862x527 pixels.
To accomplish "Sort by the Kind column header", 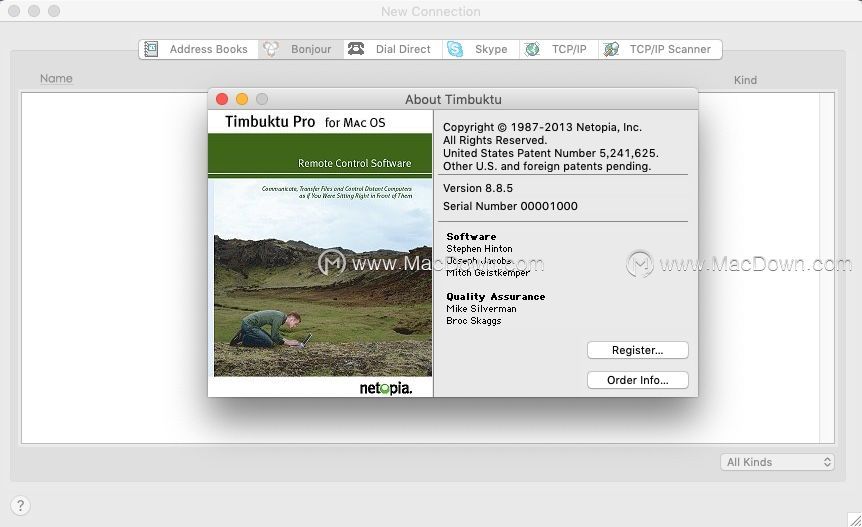I will [745, 80].
